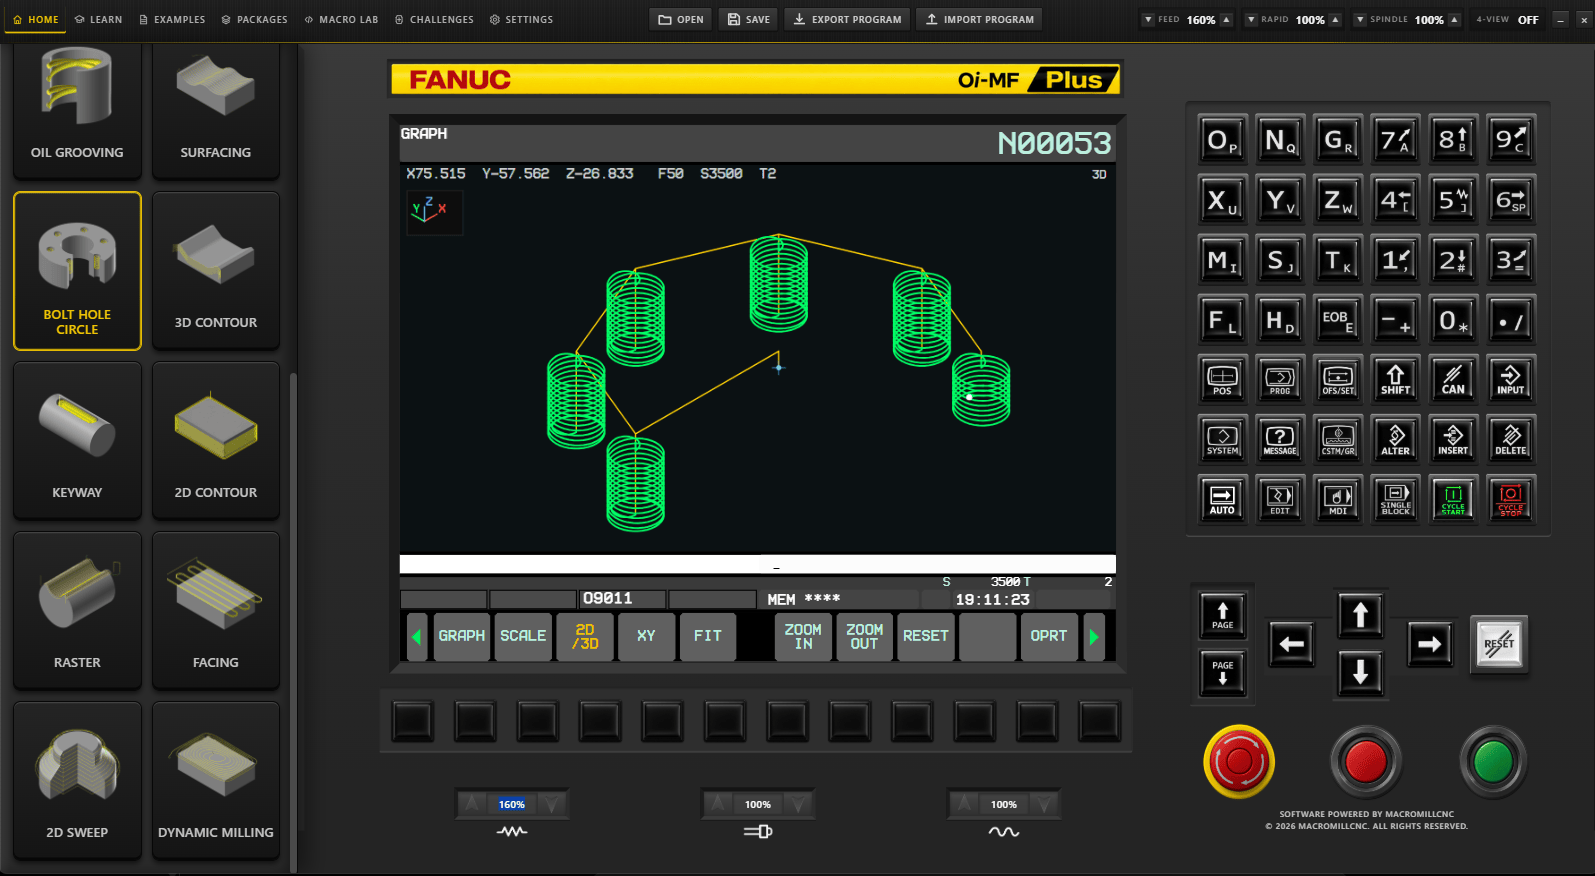Click the FIT softkey
The height and width of the screenshot is (876, 1595).
(708, 636)
